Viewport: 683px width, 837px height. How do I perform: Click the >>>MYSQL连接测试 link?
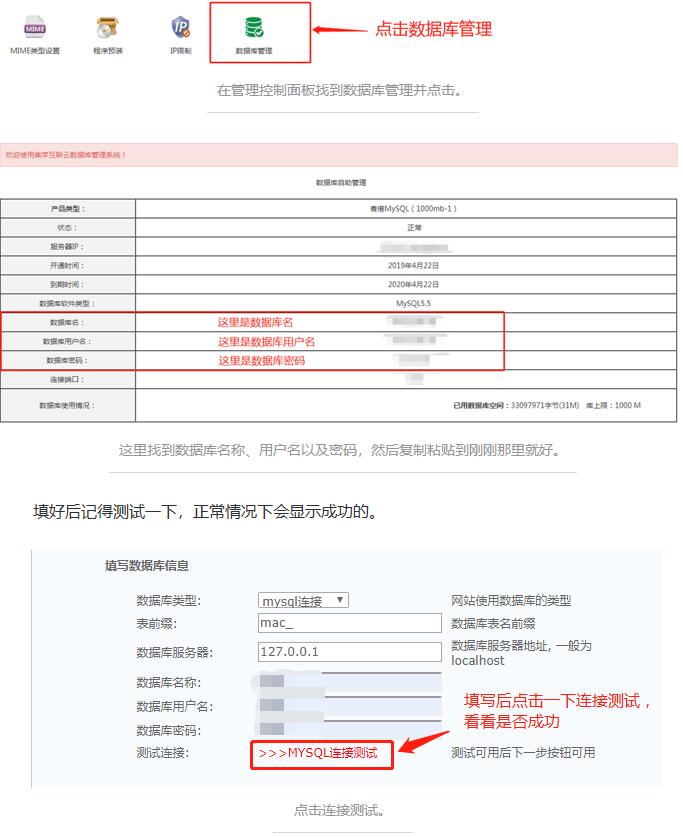318,753
